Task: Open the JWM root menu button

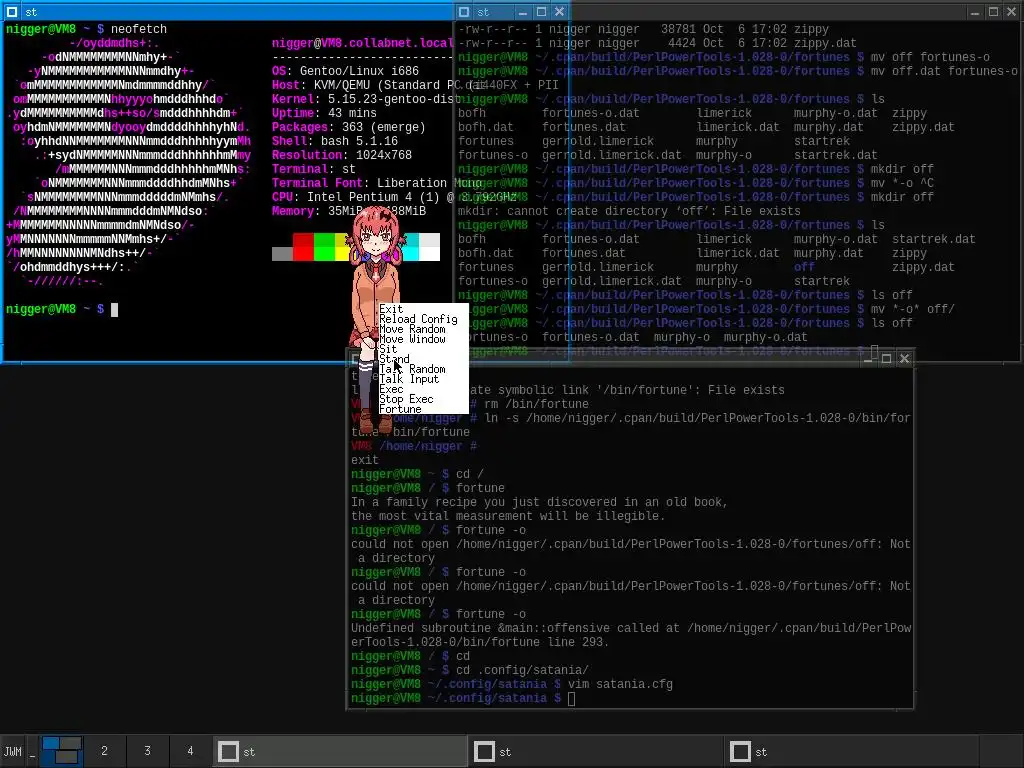Action: pos(12,751)
